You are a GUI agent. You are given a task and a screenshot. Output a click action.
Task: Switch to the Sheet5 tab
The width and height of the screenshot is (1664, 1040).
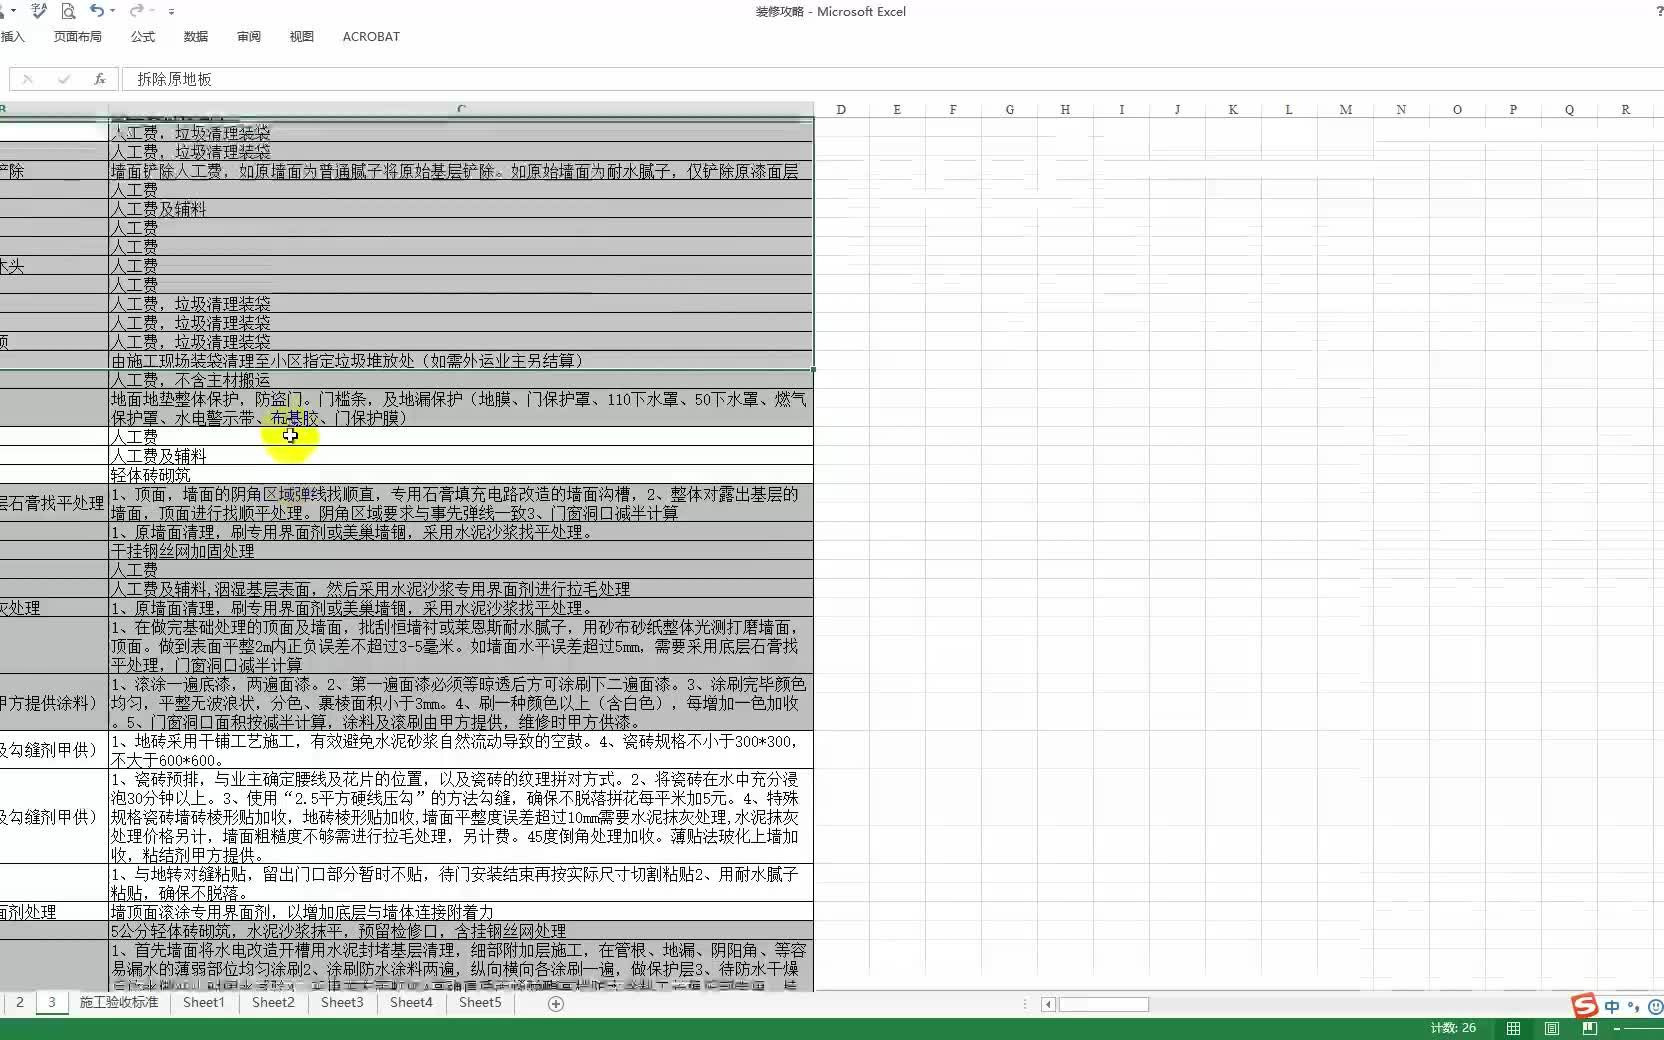point(480,1002)
